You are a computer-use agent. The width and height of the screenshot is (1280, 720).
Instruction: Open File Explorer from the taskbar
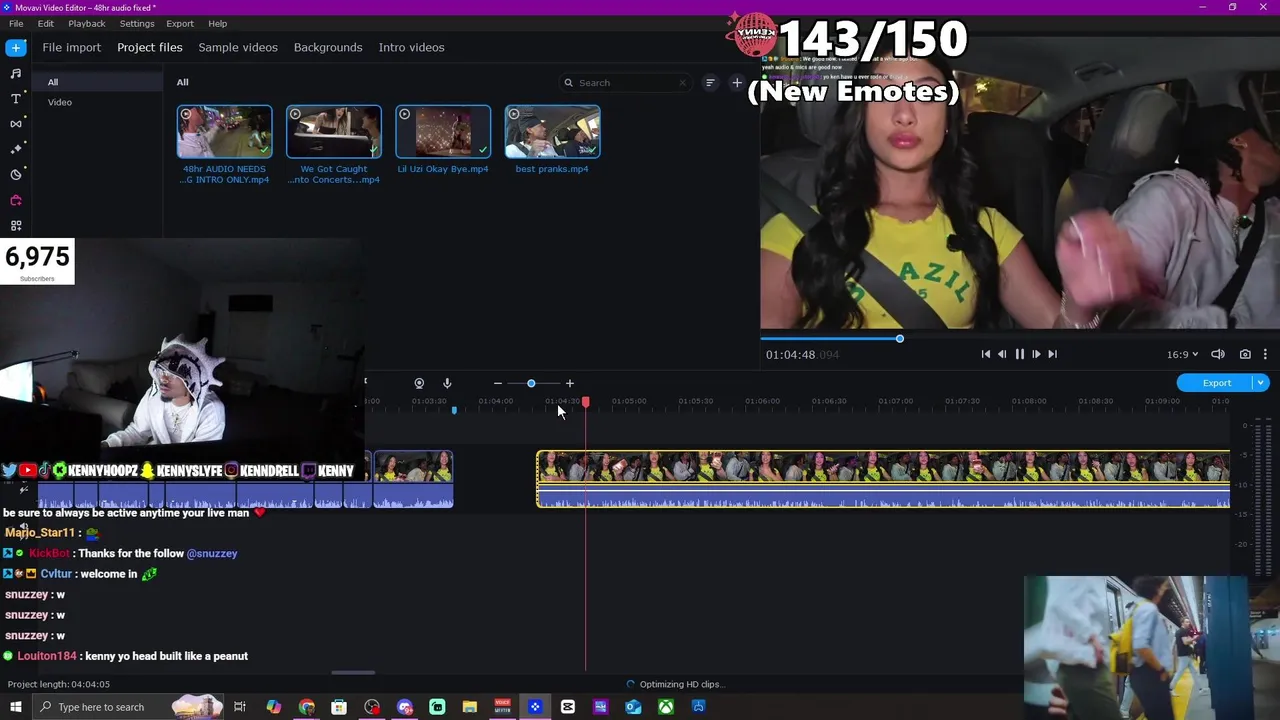[x=469, y=707]
